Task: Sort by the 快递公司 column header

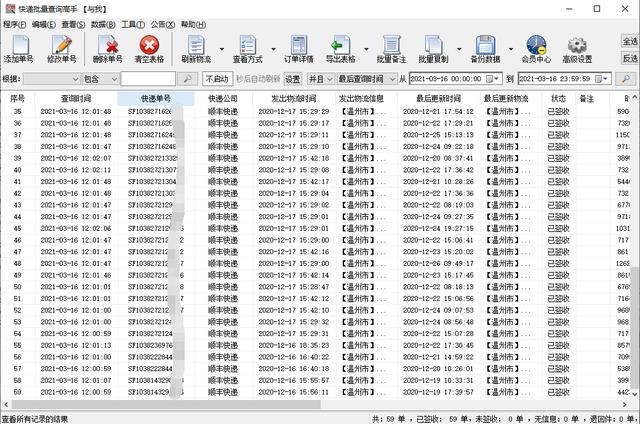Action: 223,98
